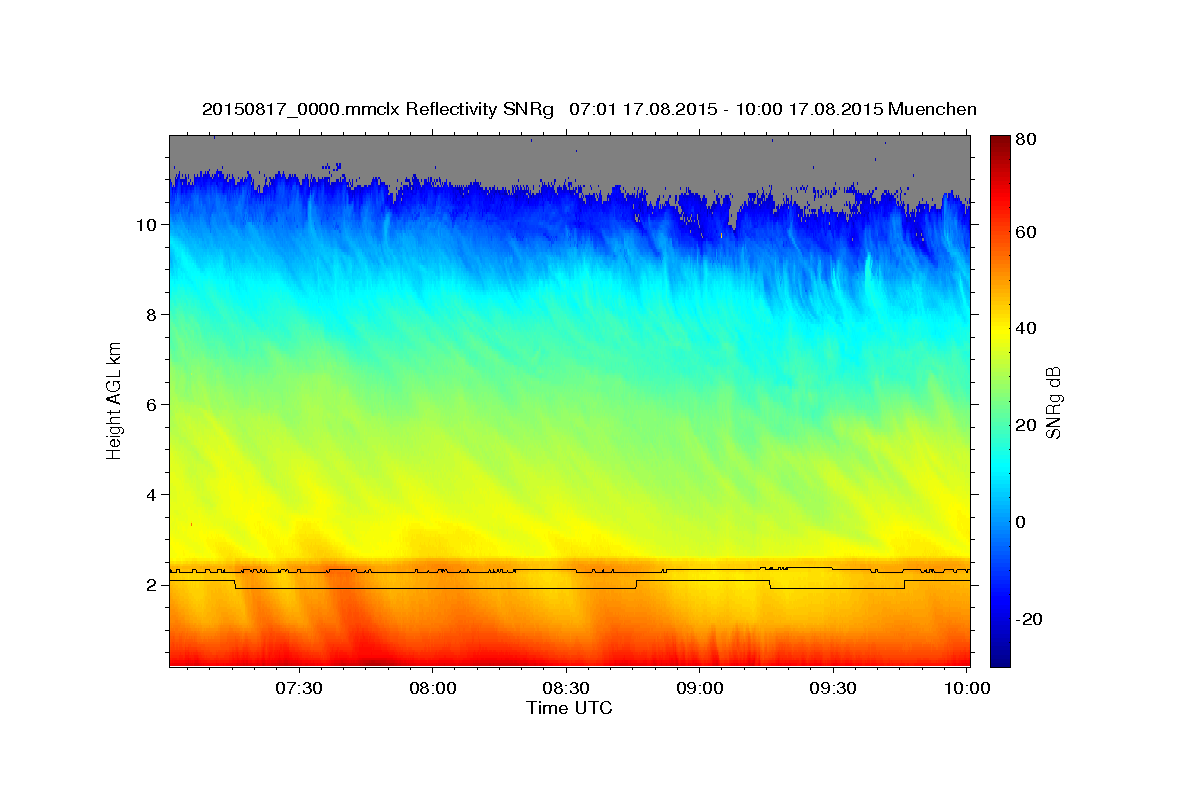Click the height tick label 4
The image size is (1200, 800).
(x=150, y=495)
